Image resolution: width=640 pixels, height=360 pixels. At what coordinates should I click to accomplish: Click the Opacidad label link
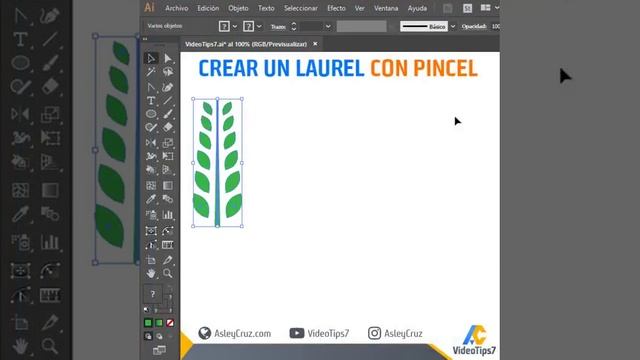click(474, 27)
